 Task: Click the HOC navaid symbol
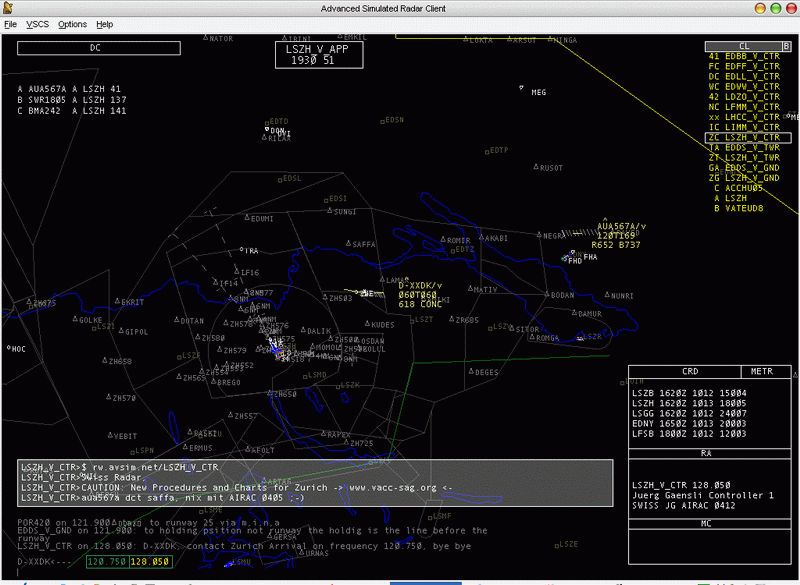pos(8,348)
